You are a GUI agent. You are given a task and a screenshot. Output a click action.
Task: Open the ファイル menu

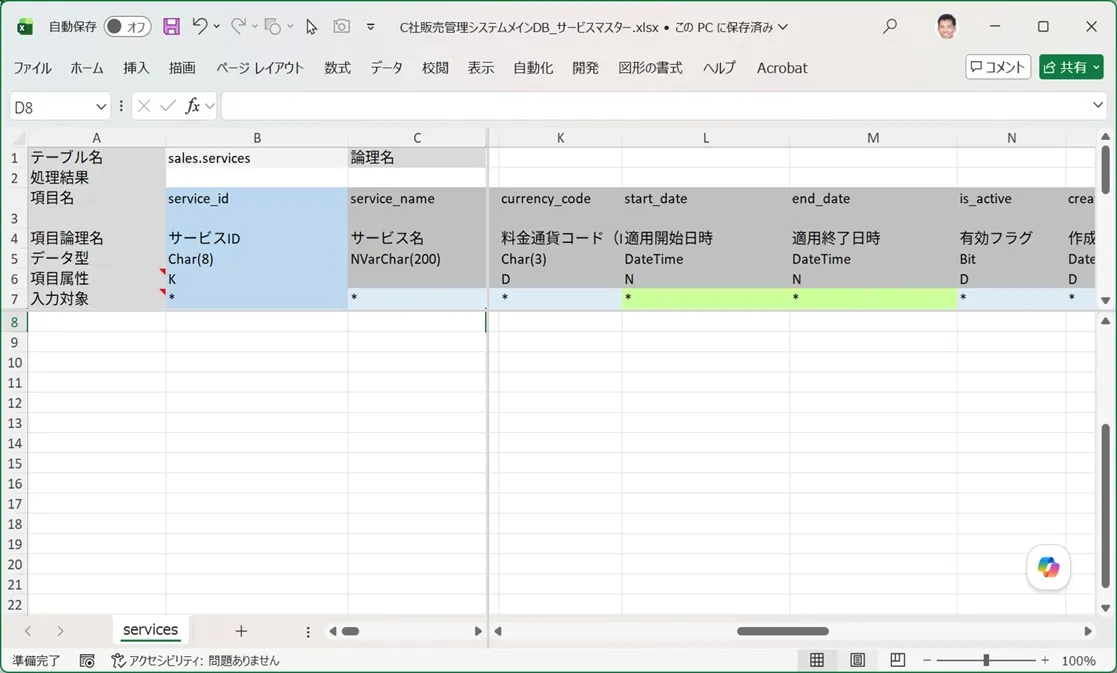pyautogui.click(x=32, y=68)
